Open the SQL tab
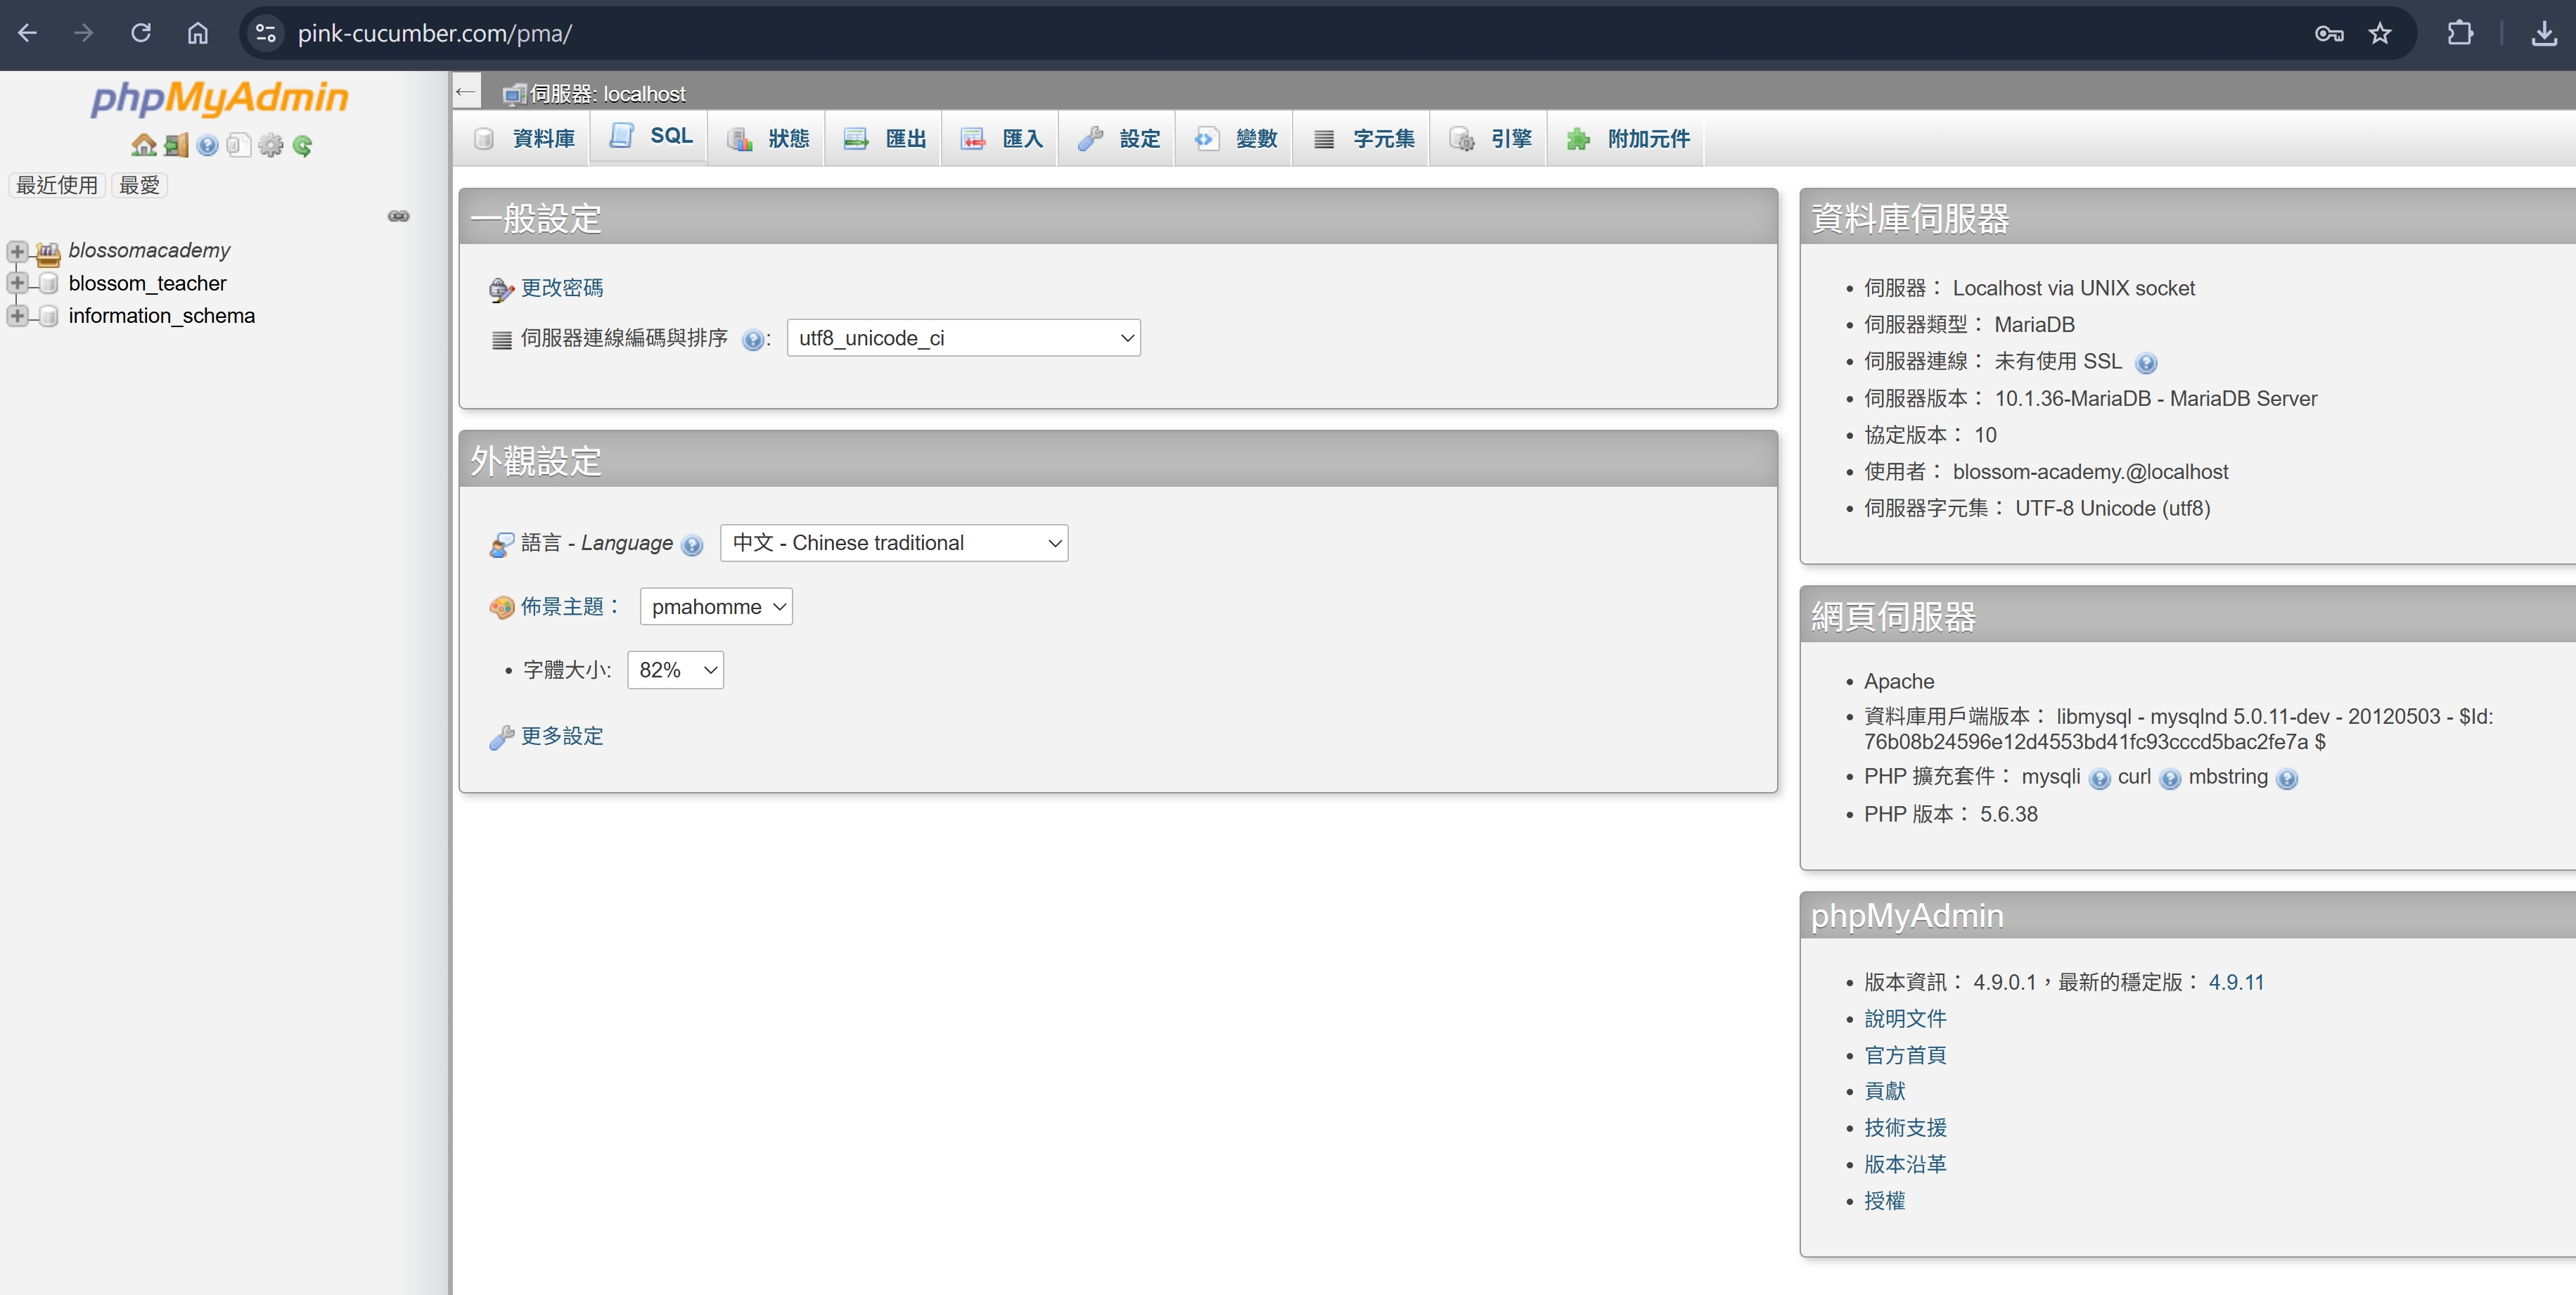 649,137
